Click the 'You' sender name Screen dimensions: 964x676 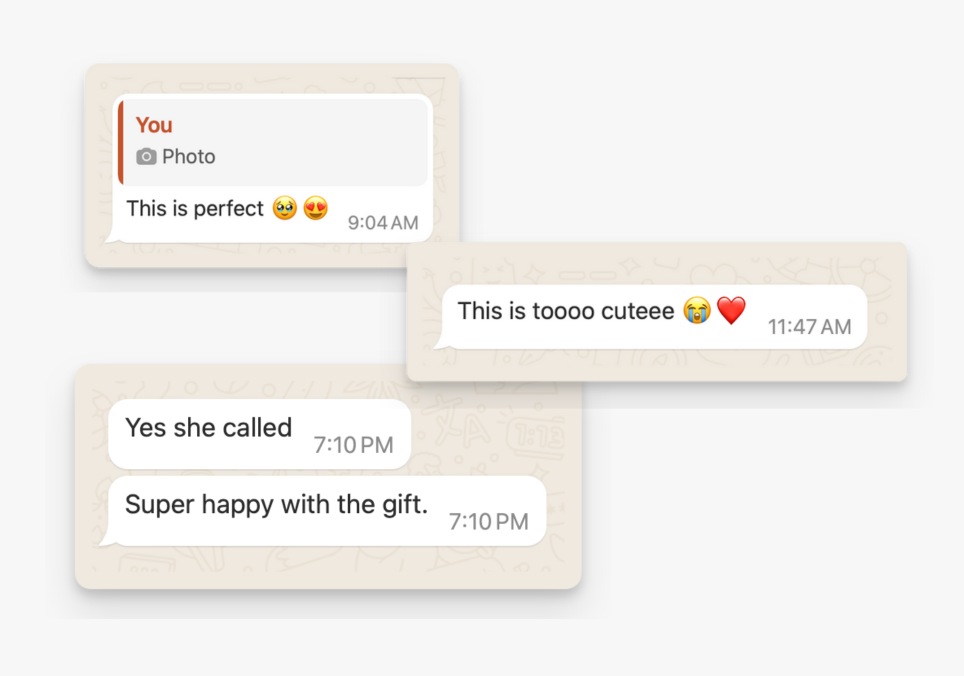click(x=154, y=125)
